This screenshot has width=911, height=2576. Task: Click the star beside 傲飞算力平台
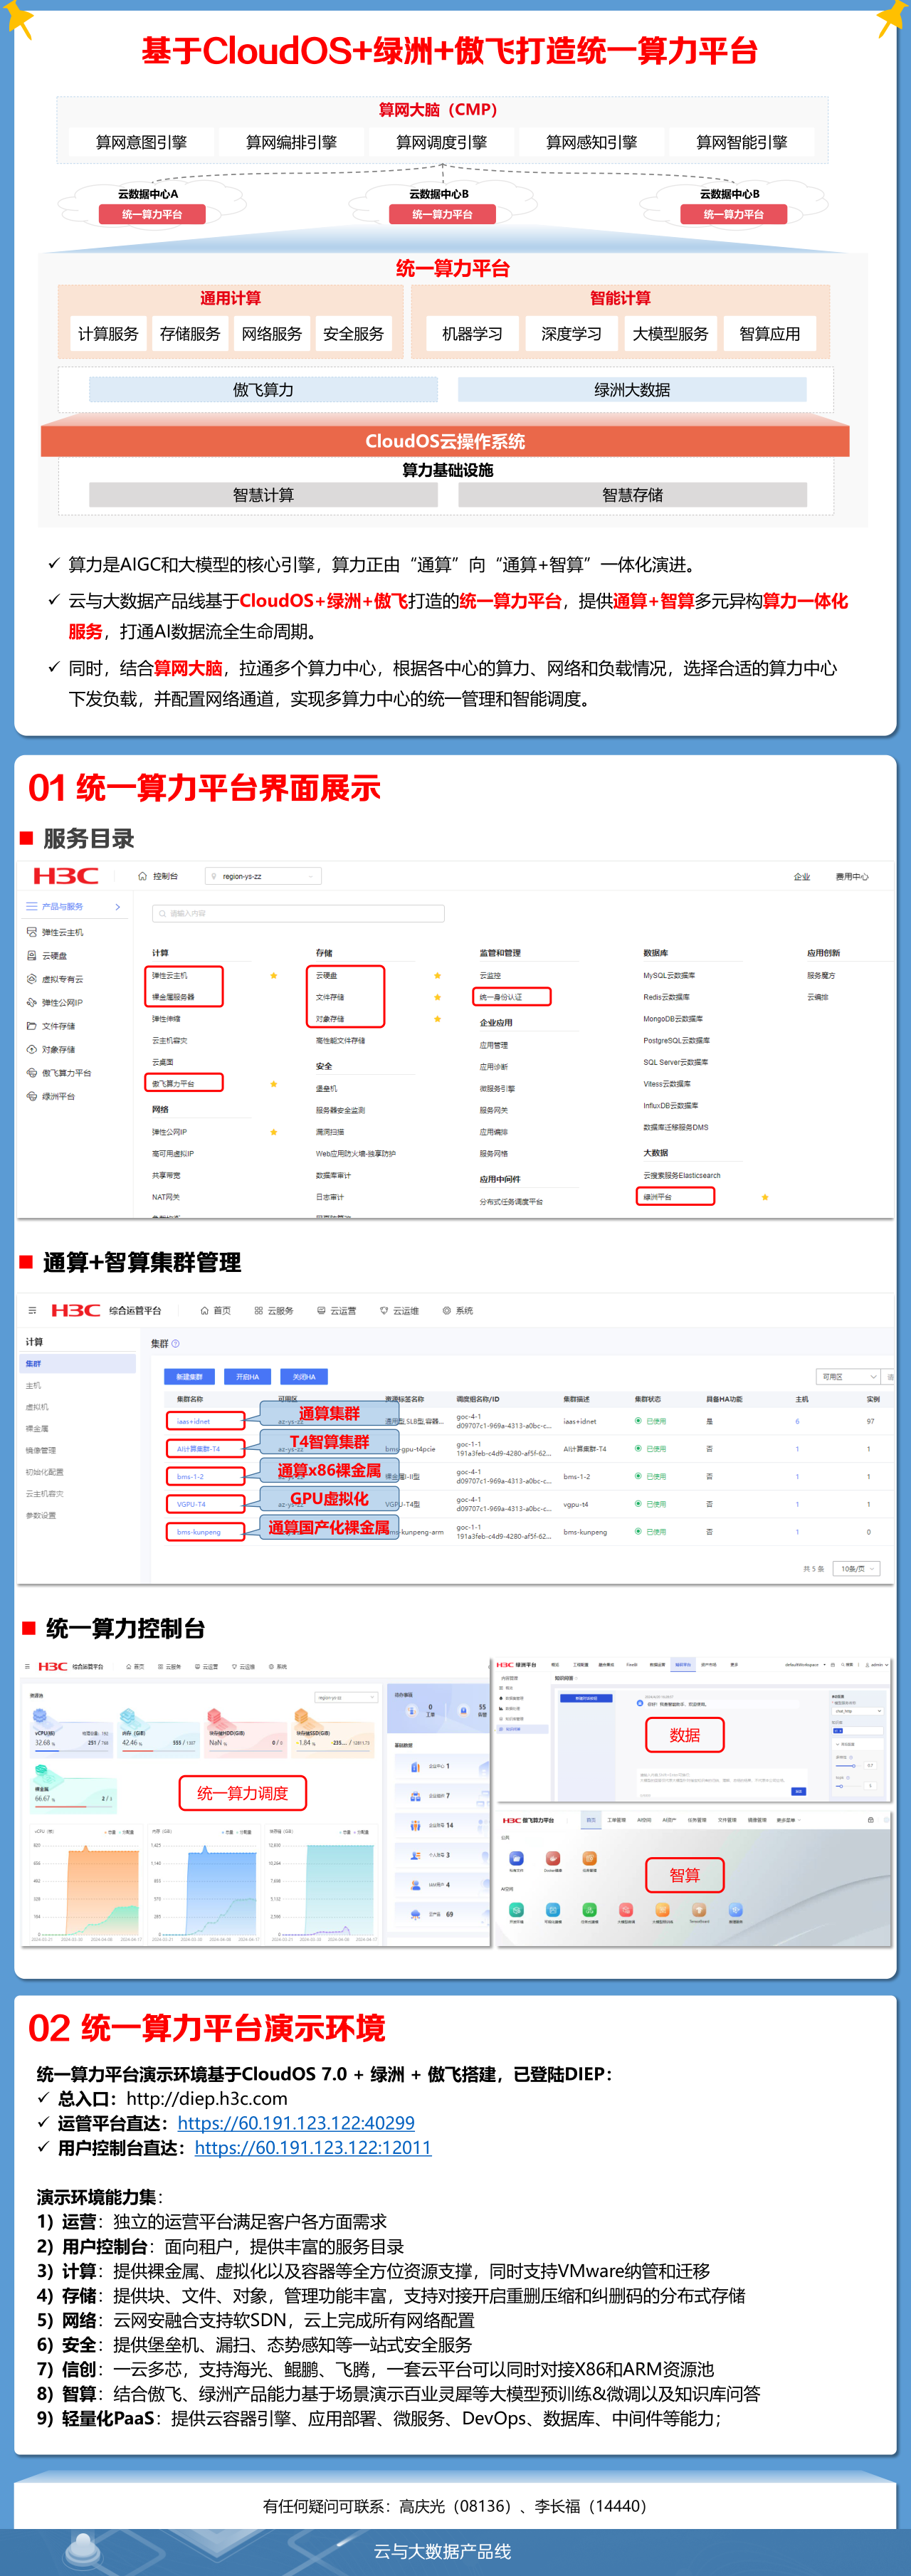[x=274, y=1083]
